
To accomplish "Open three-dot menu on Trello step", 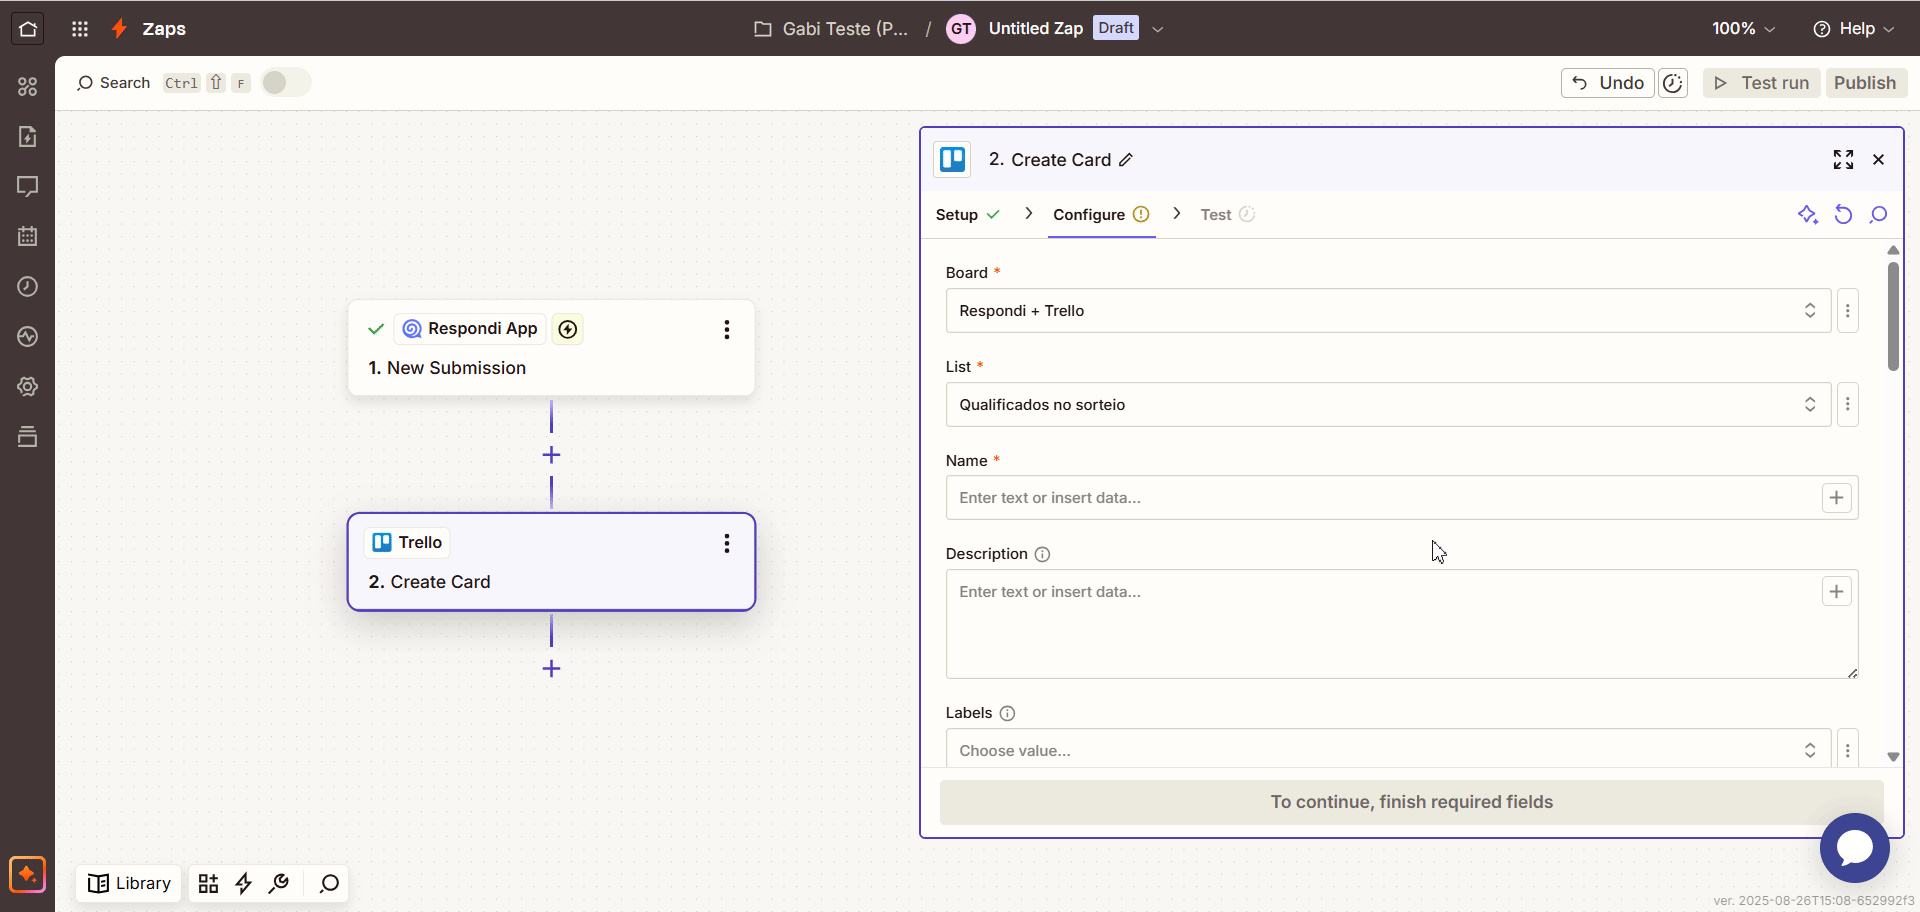I will pyautogui.click(x=727, y=543).
